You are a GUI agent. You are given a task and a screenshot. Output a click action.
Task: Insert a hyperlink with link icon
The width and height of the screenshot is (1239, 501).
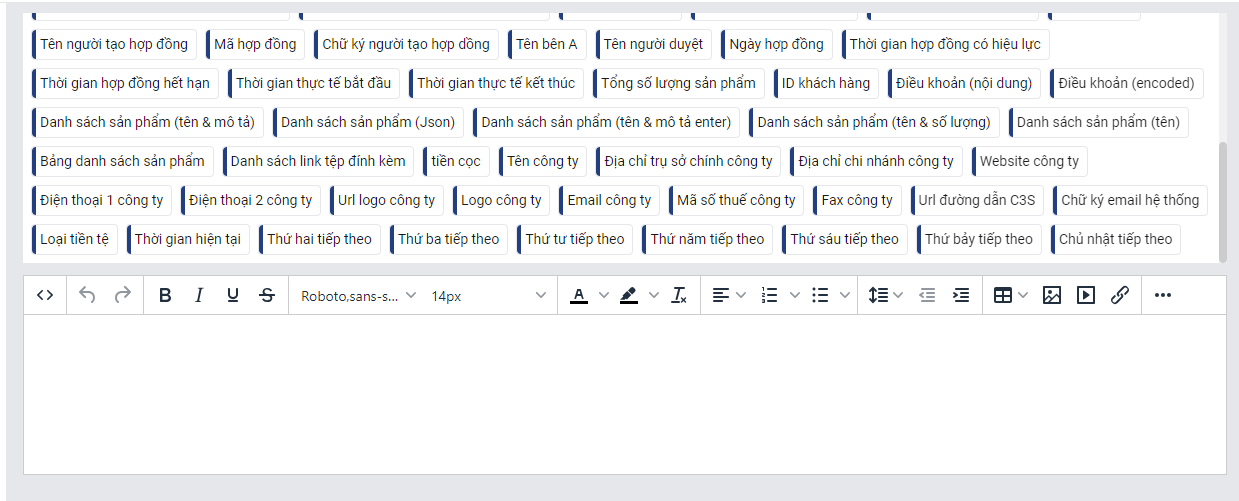1120,295
